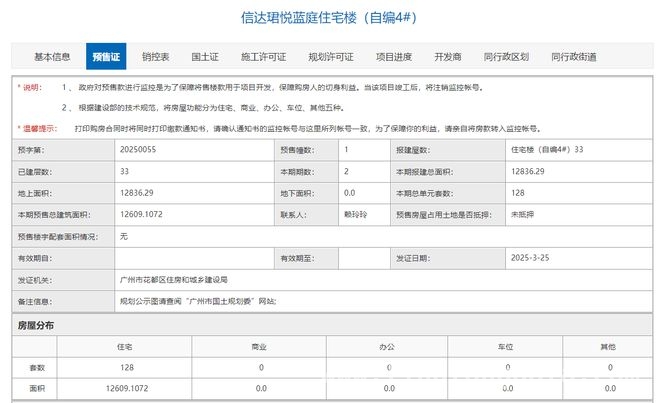Viewport: 660px width, 403px height.
Task: Click 本期预售总建筑面积 value 12609.1072
Action: point(141,214)
